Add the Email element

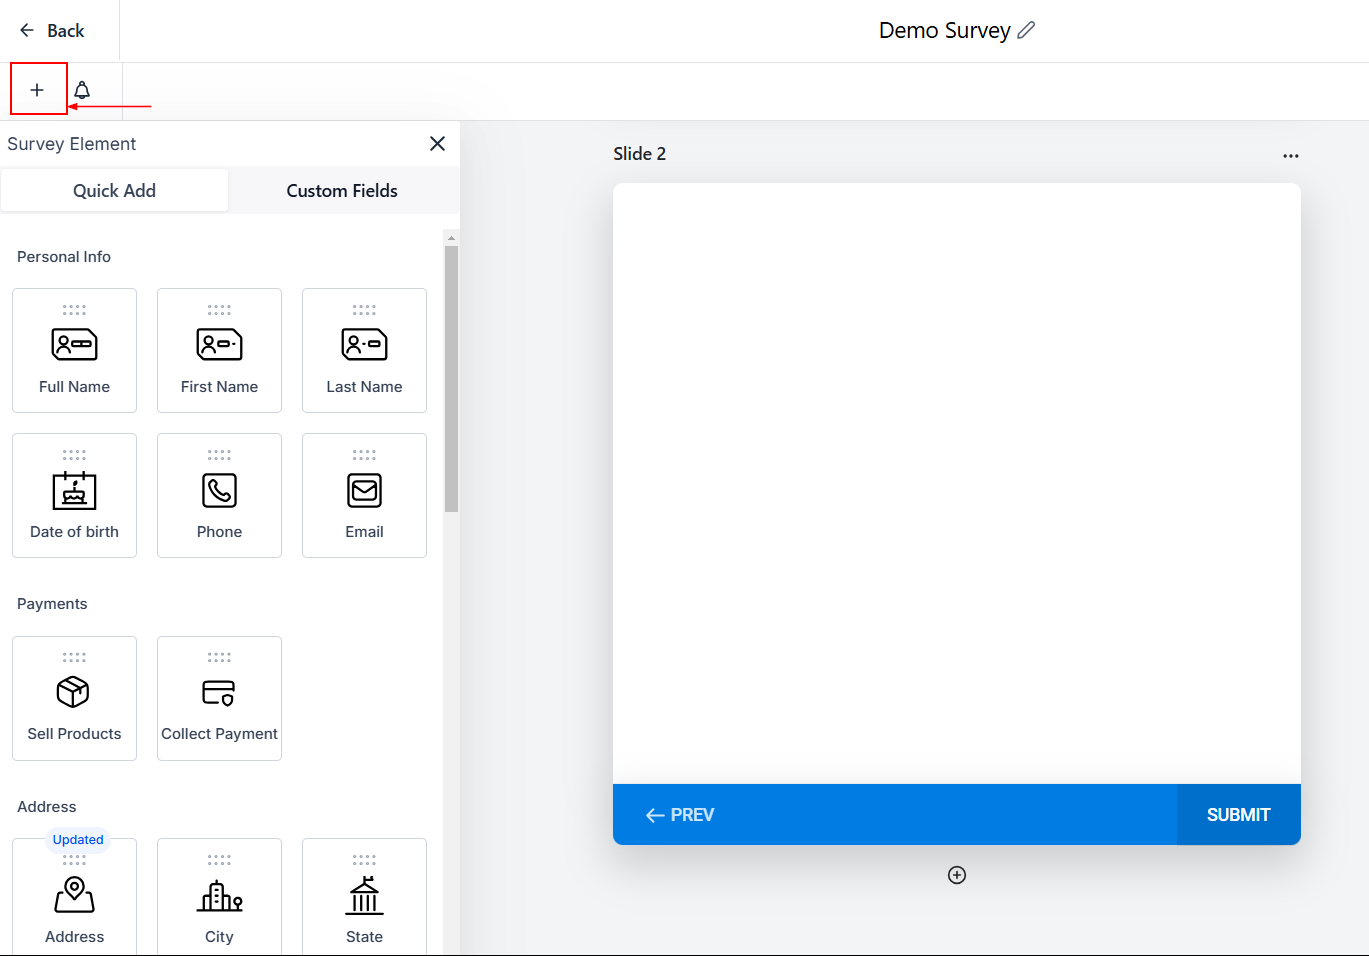[364, 495]
